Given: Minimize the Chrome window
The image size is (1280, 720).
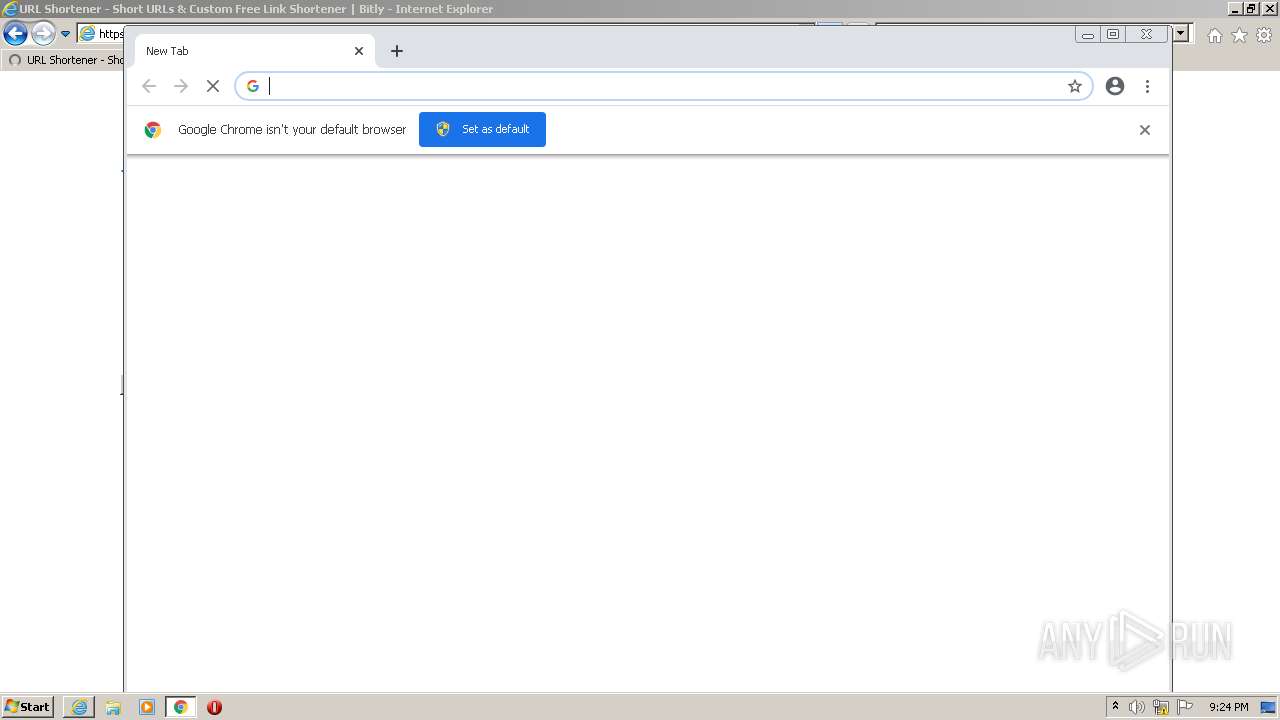Looking at the screenshot, I should (x=1088, y=34).
